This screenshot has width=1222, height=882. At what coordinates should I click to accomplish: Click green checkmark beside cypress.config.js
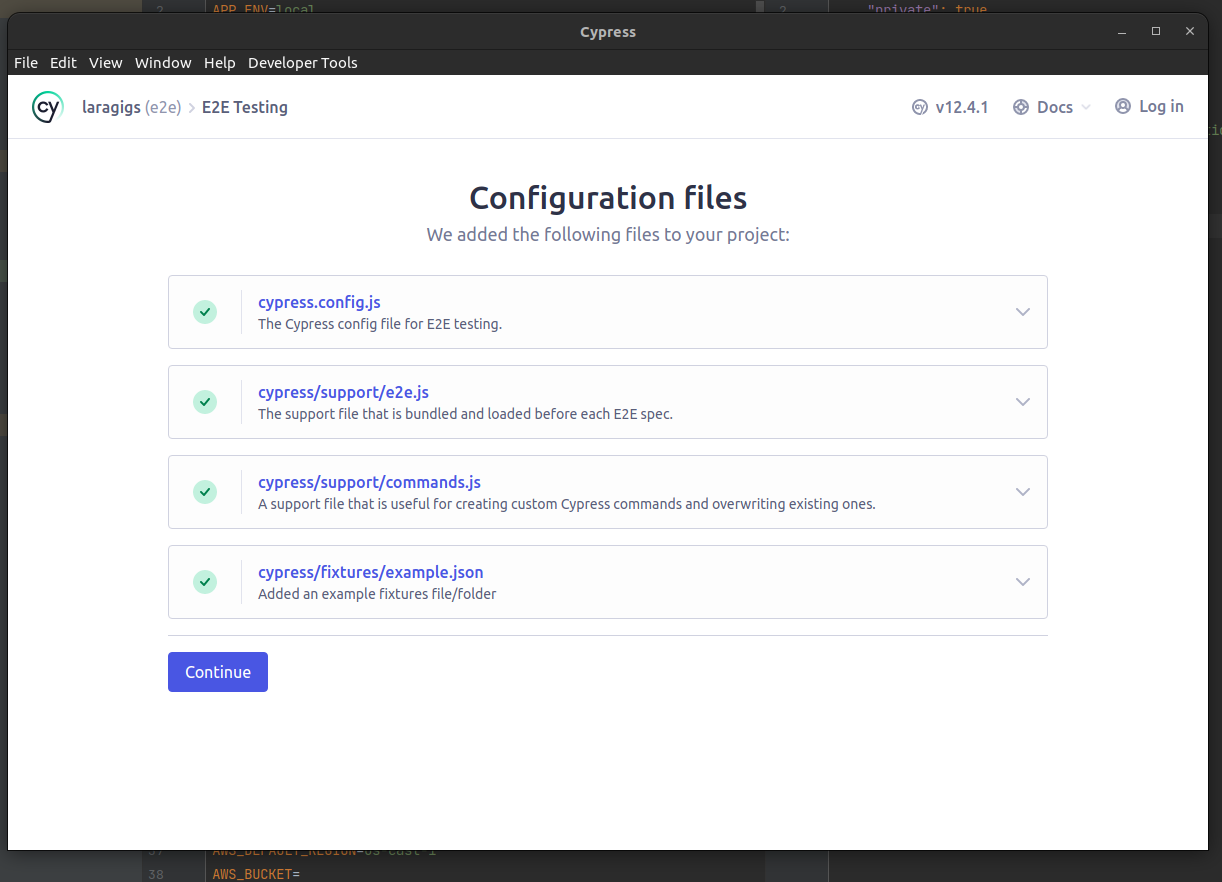point(205,312)
